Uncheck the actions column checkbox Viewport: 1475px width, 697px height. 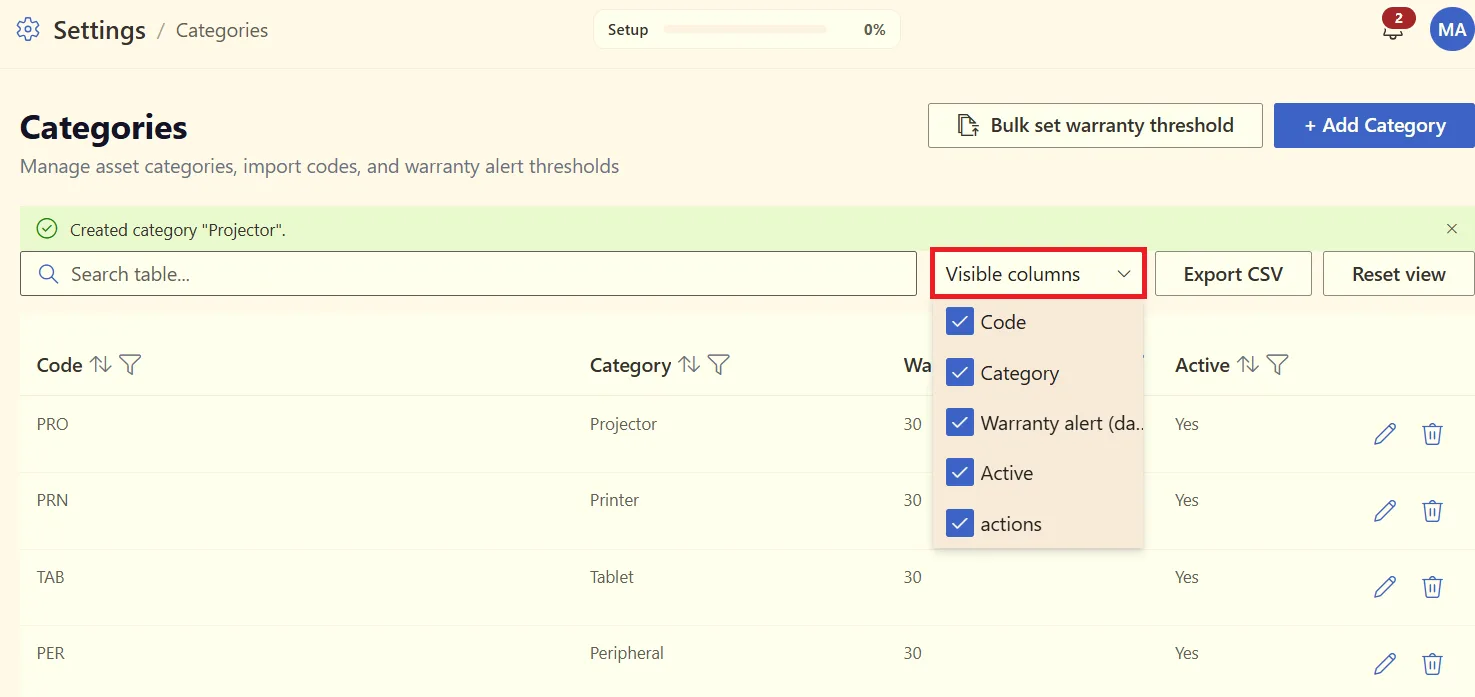(960, 524)
